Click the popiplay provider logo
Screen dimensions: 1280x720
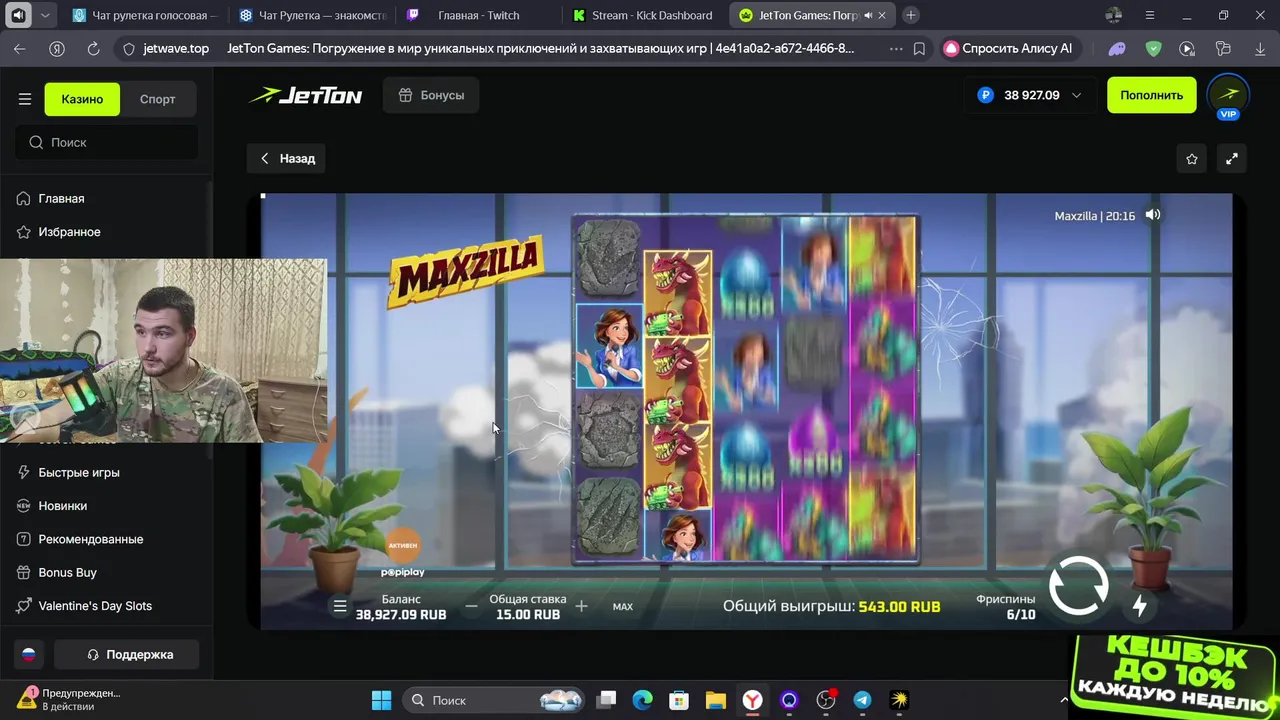402,572
